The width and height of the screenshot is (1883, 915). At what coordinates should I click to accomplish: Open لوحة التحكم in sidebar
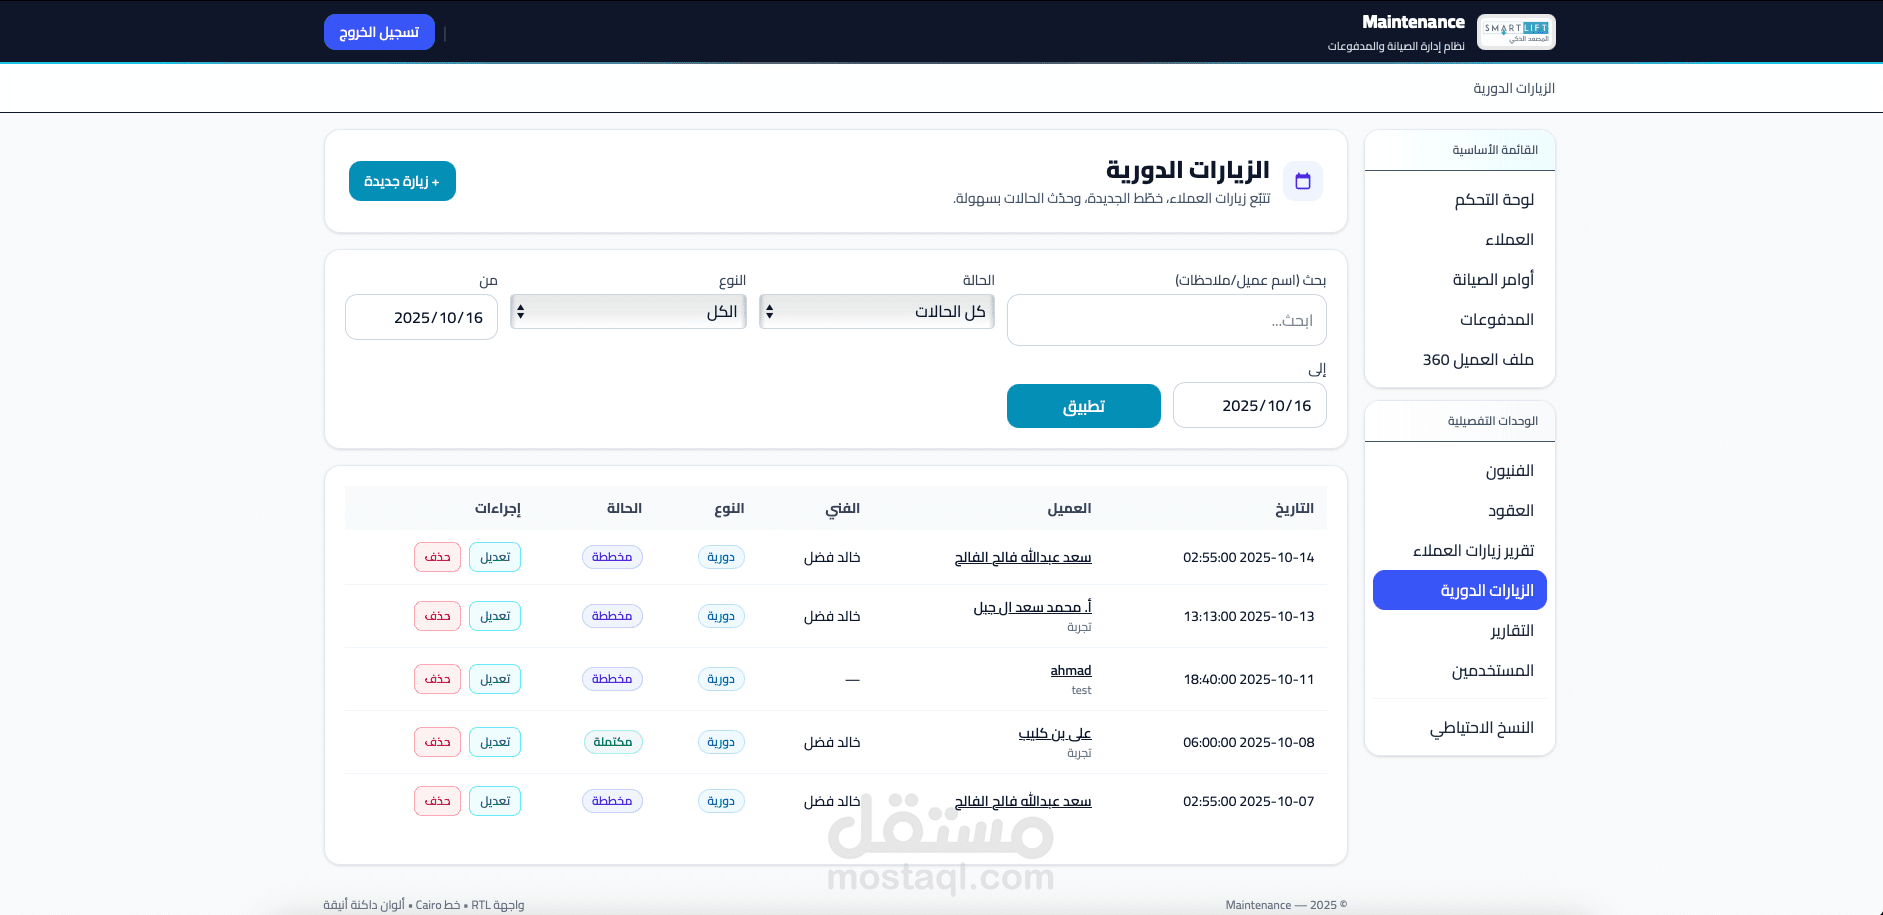pyautogui.click(x=1460, y=199)
